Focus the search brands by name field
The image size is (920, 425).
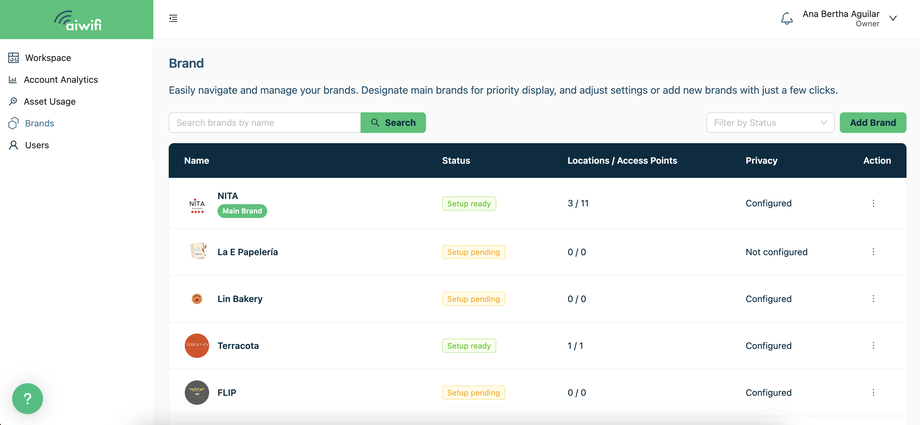pos(265,123)
